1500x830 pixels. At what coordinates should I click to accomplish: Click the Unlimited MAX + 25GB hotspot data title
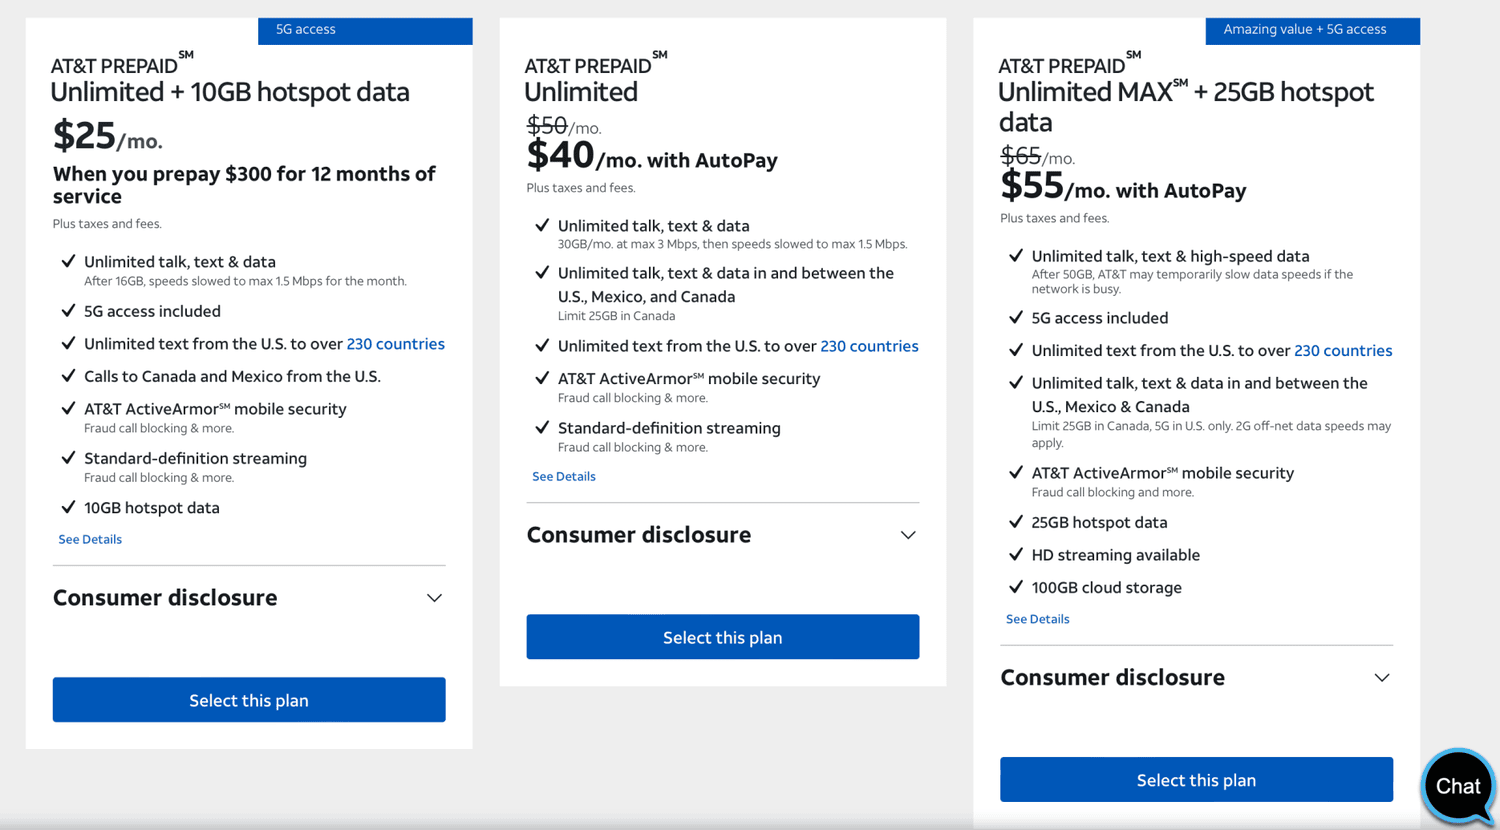(x=1186, y=107)
